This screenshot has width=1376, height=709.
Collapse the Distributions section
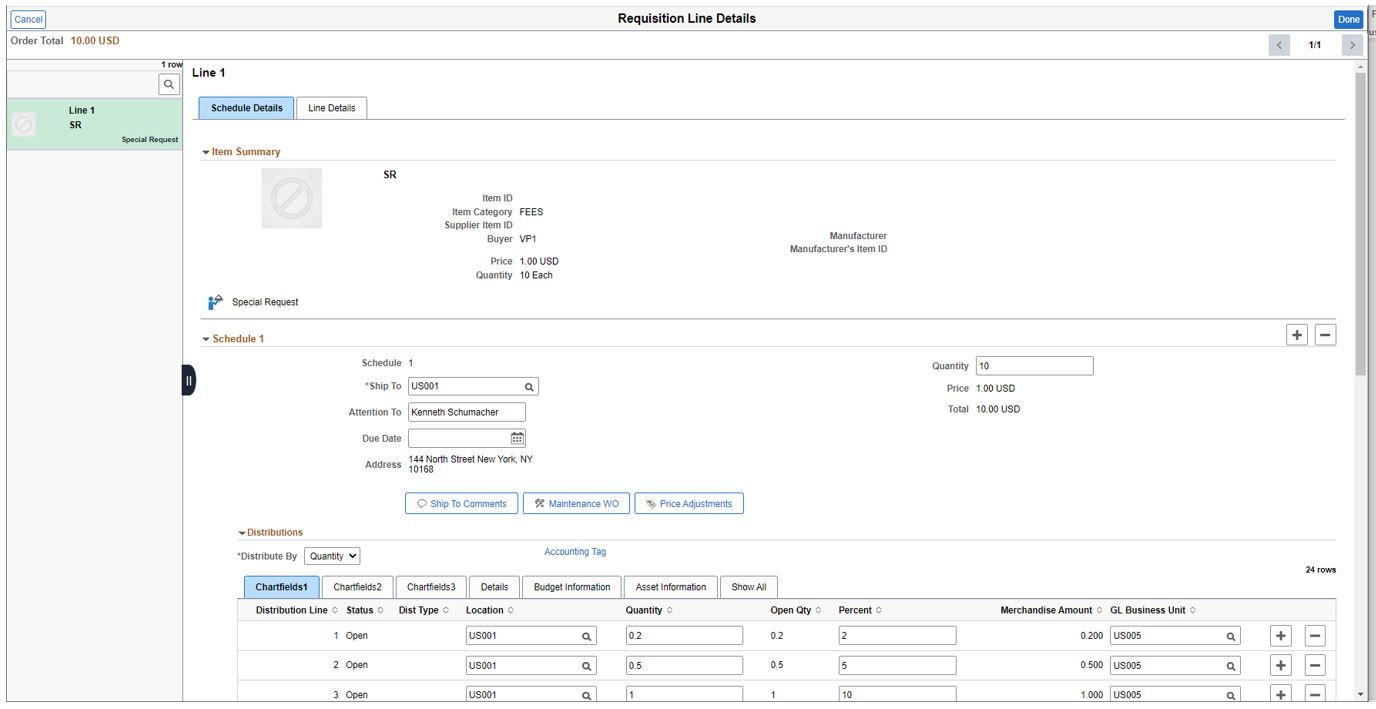click(241, 531)
